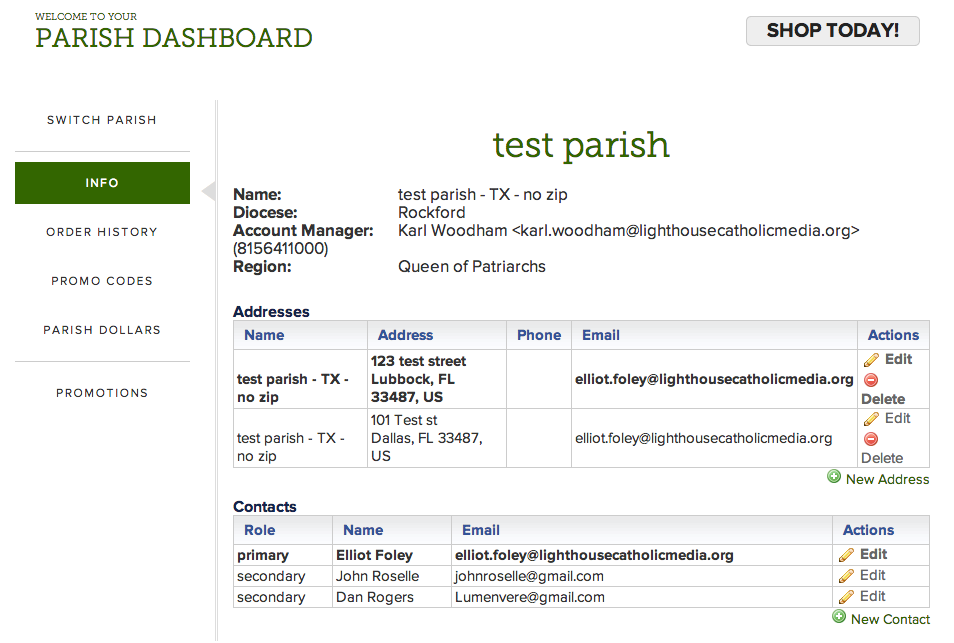Go to Order History in sidebar

pos(102,232)
